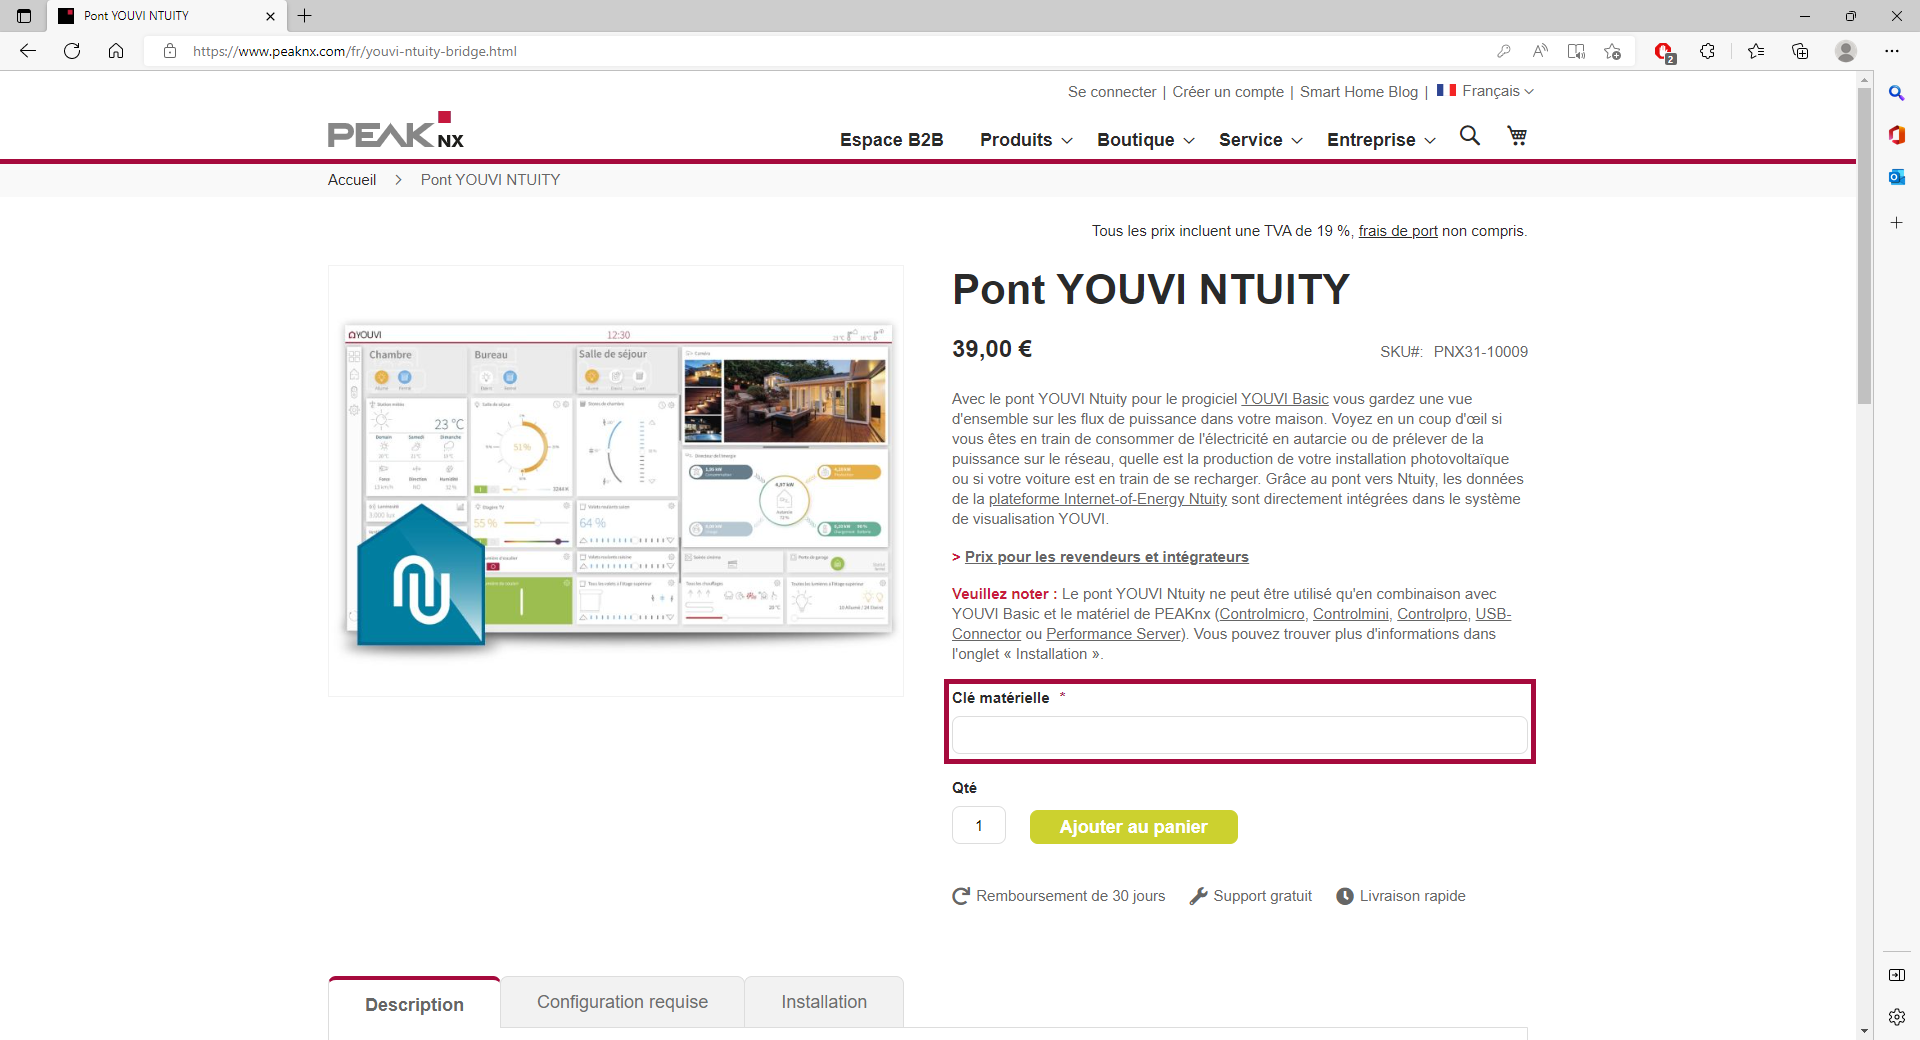Click the browser address bar URL
This screenshot has width=1920, height=1040.
click(355, 51)
